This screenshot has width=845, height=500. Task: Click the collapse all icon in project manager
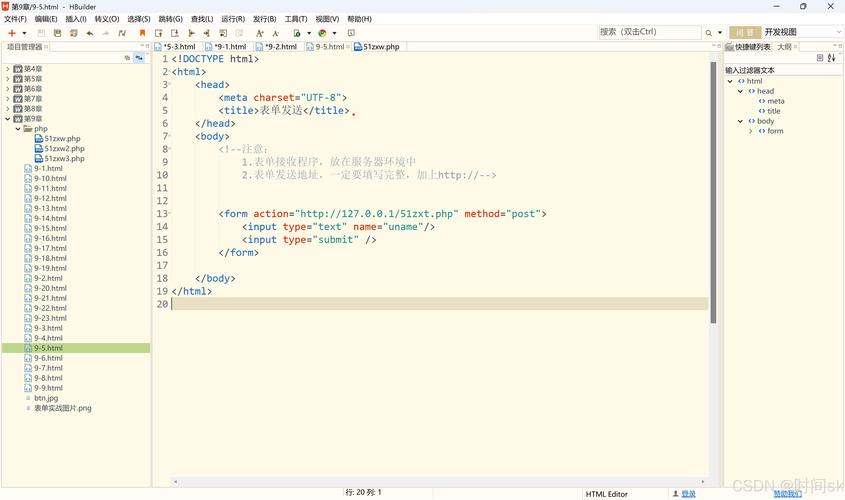(127, 58)
